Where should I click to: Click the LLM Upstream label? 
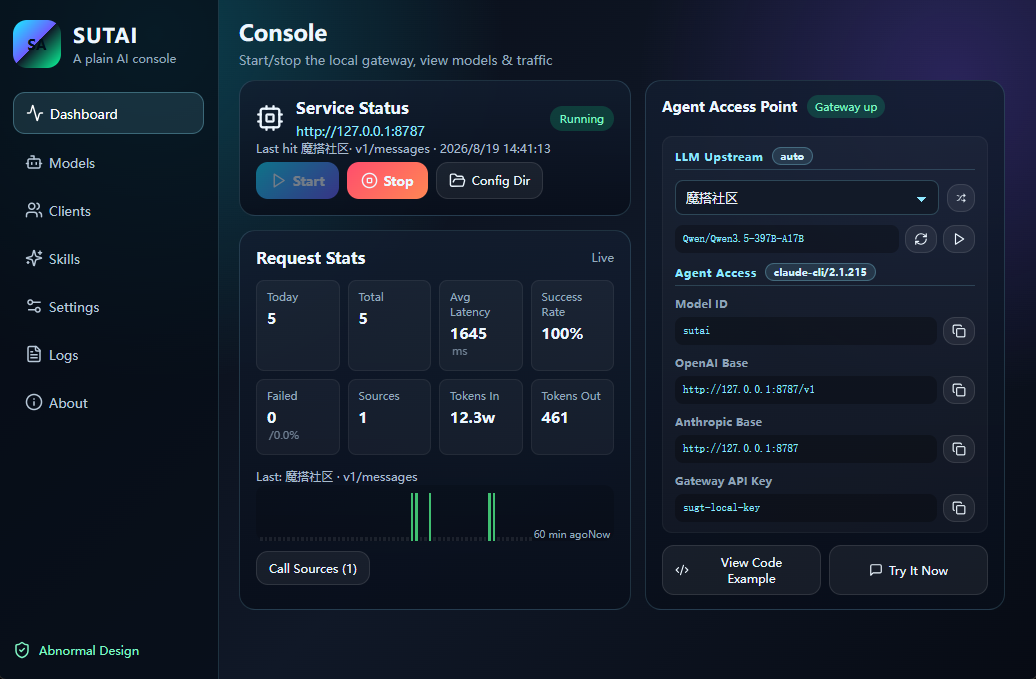coord(719,157)
